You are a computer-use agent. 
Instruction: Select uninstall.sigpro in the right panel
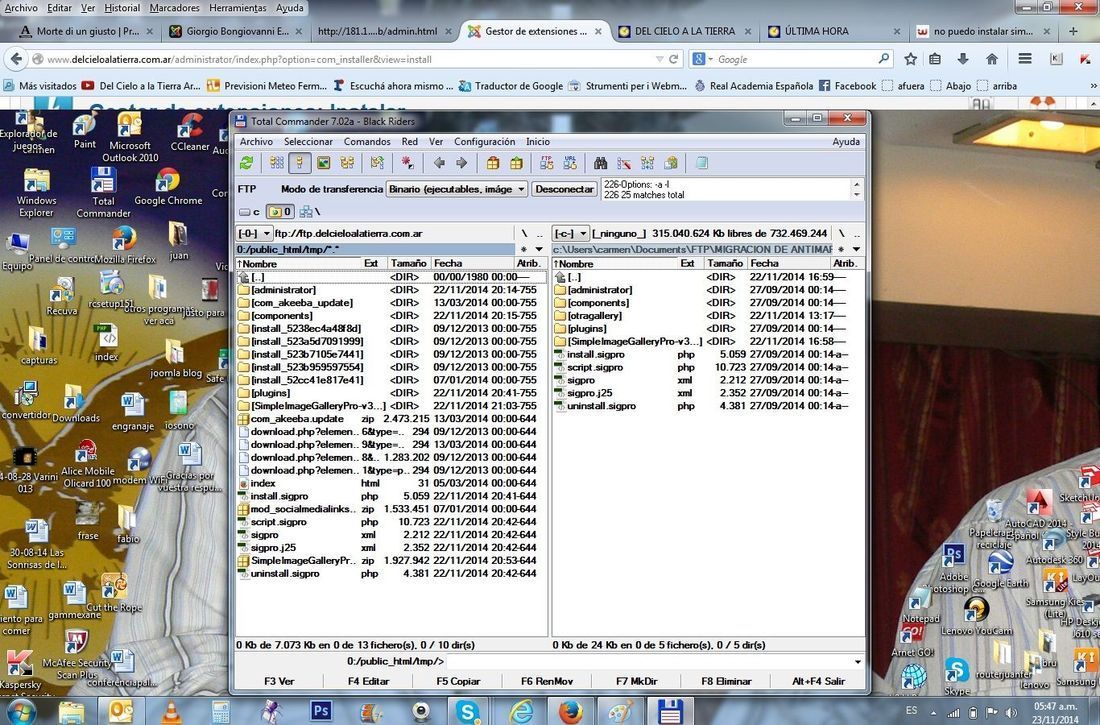(x=602, y=406)
